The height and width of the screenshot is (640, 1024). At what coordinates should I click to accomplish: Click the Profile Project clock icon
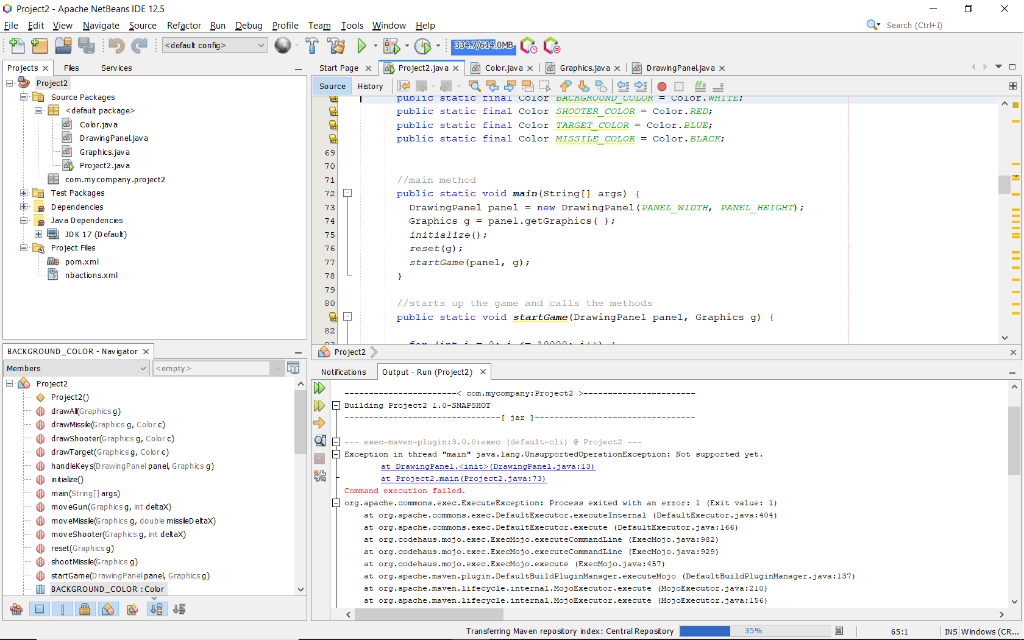click(x=421, y=46)
